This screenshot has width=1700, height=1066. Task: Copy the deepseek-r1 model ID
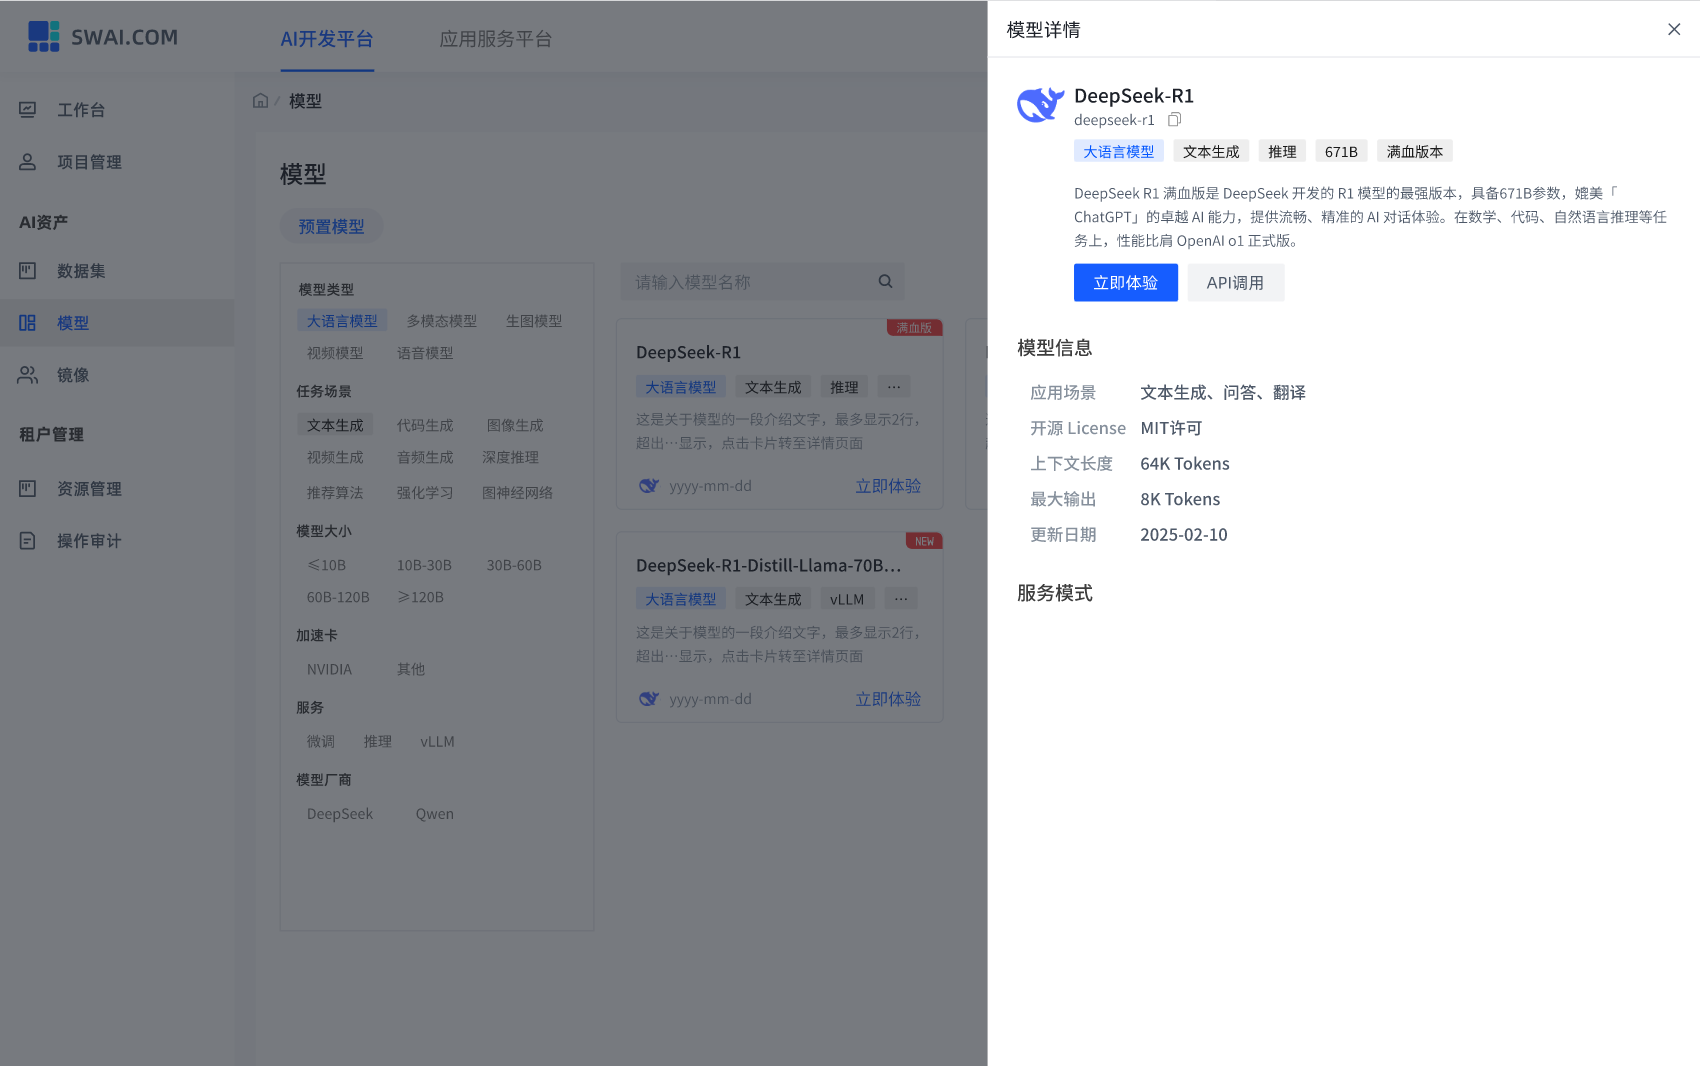(x=1175, y=120)
